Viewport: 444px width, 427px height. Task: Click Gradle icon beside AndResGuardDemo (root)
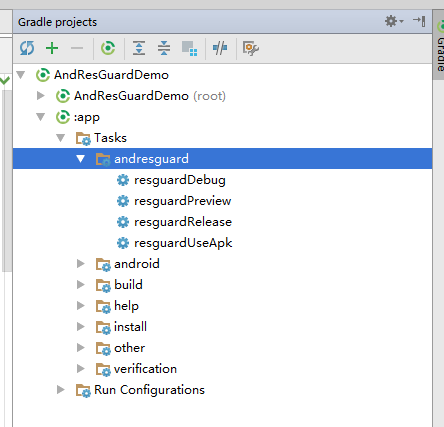click(x=63, y=96)
